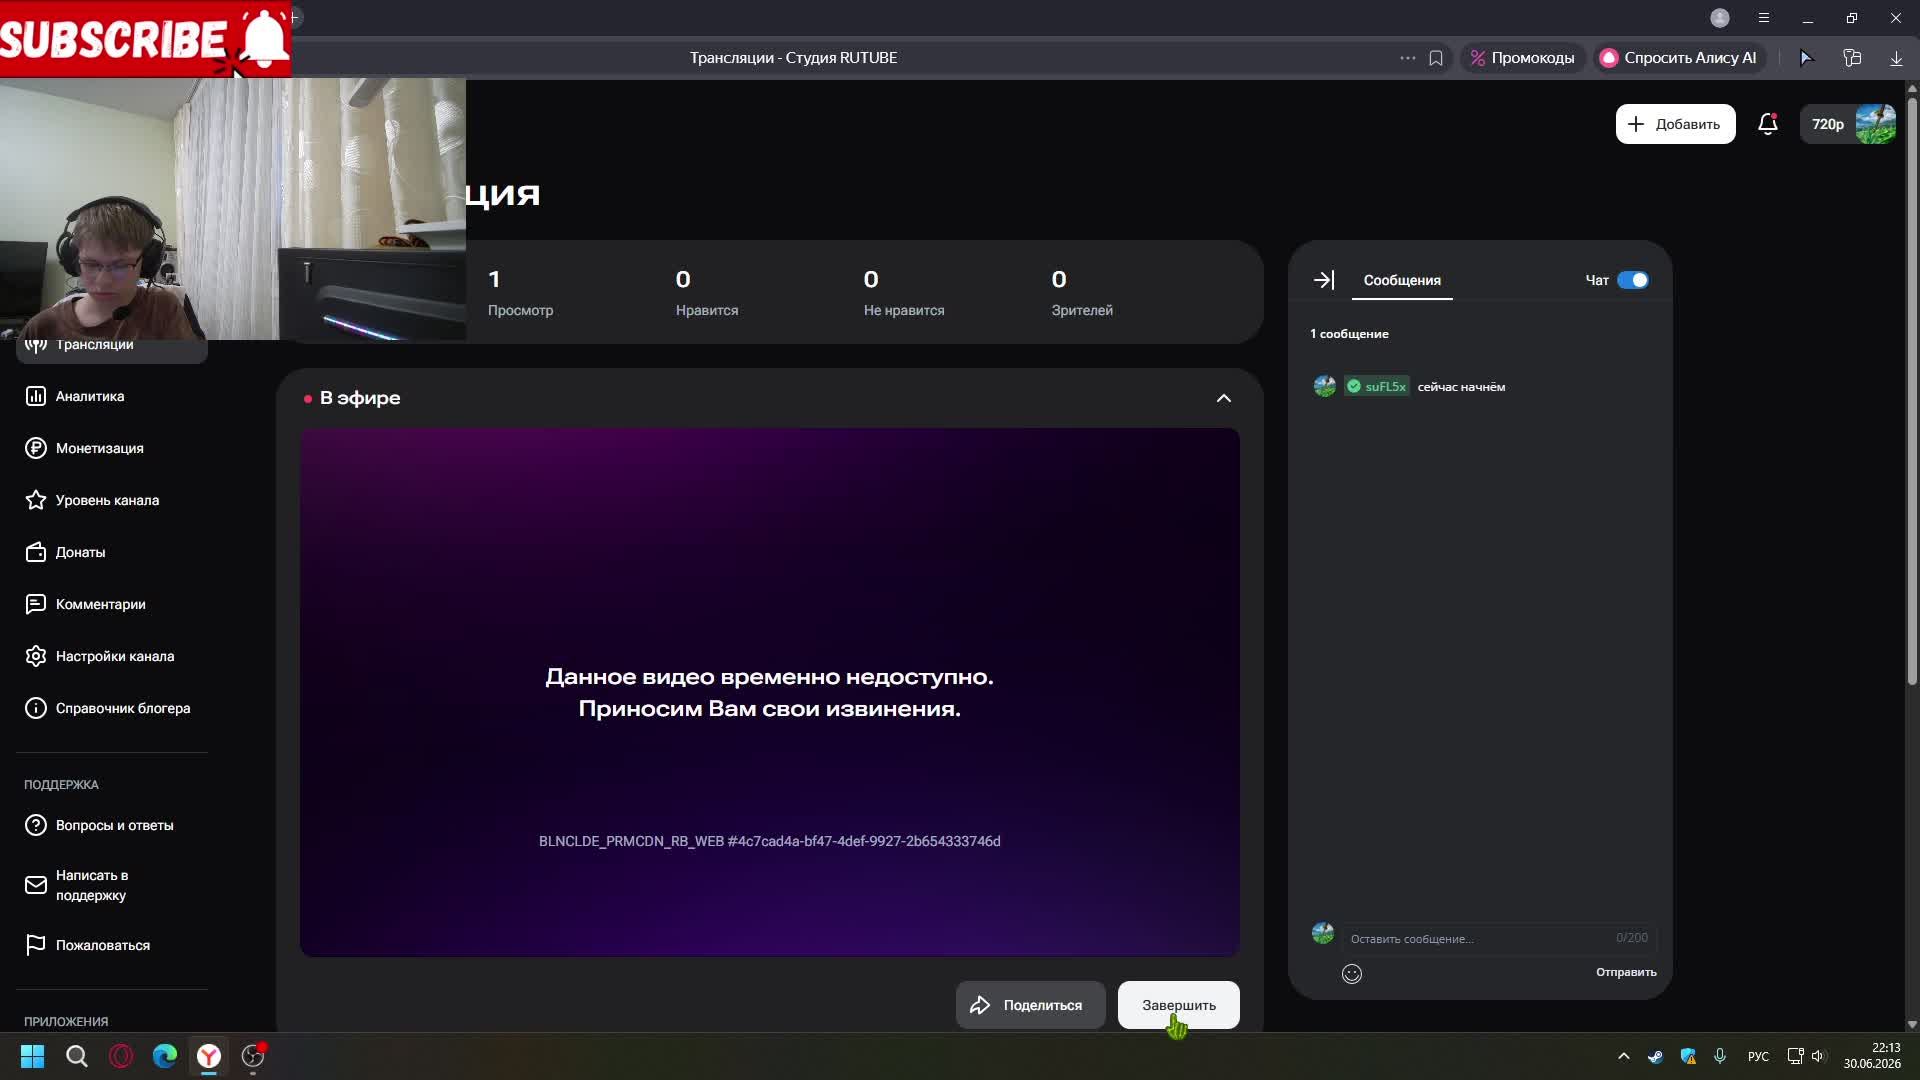Click Поделиться button
Image resolution: width=1920 pixels, height=1080 pixels.
1030,1005
